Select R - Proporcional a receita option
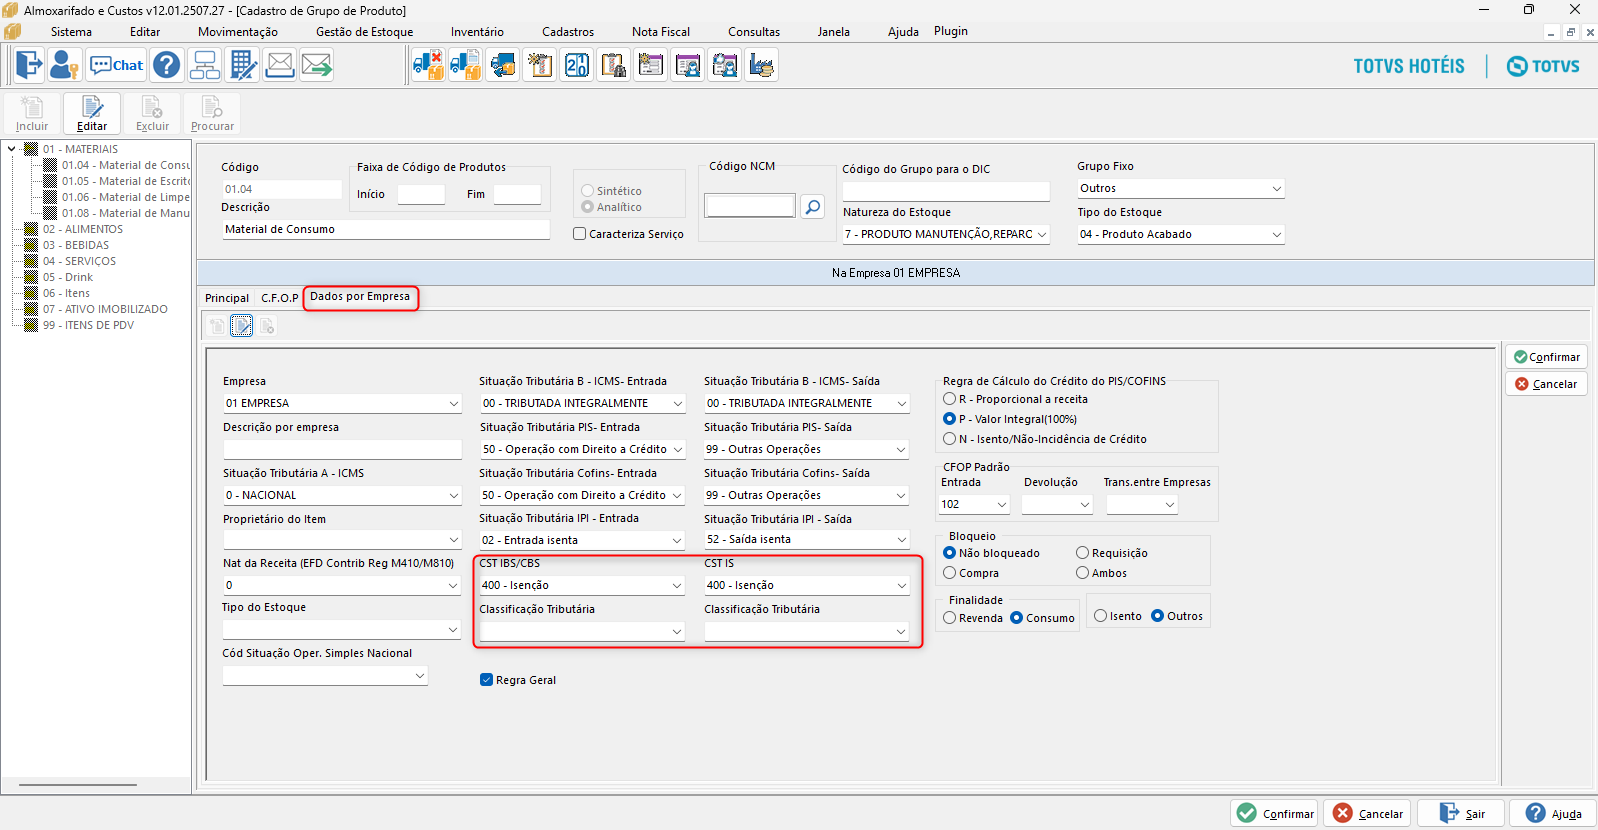This screenshot has height=830, width=1598. tap(949, 399)
